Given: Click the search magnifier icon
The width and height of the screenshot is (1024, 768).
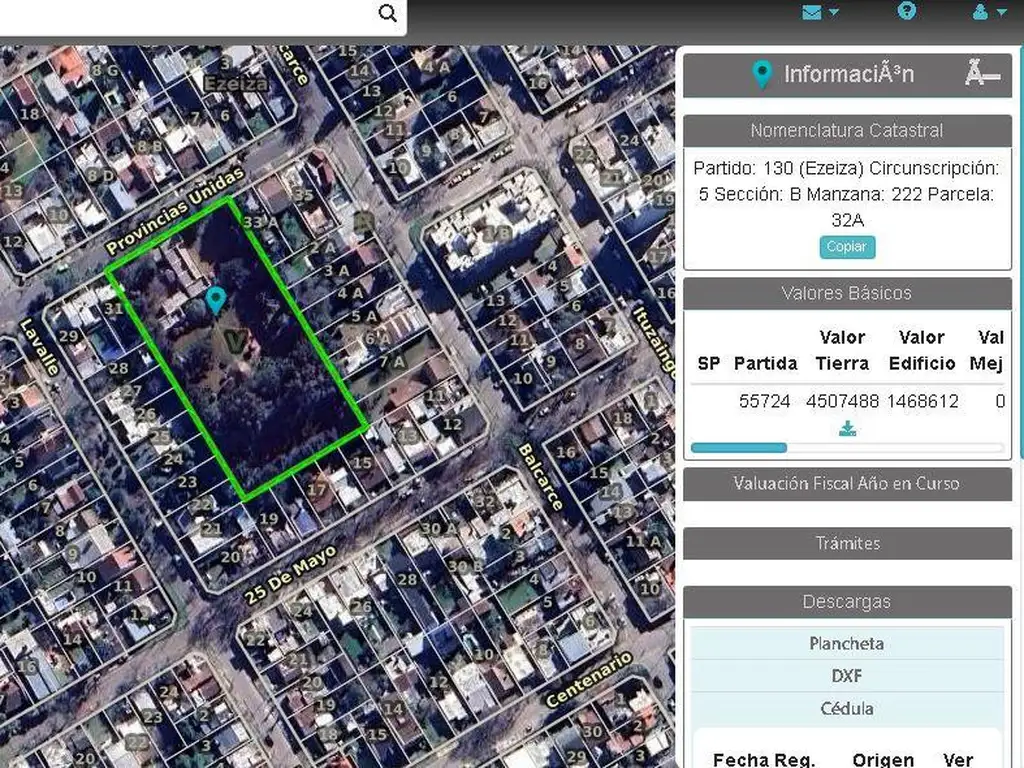Looking at the screenshot, I should point(387,13).
